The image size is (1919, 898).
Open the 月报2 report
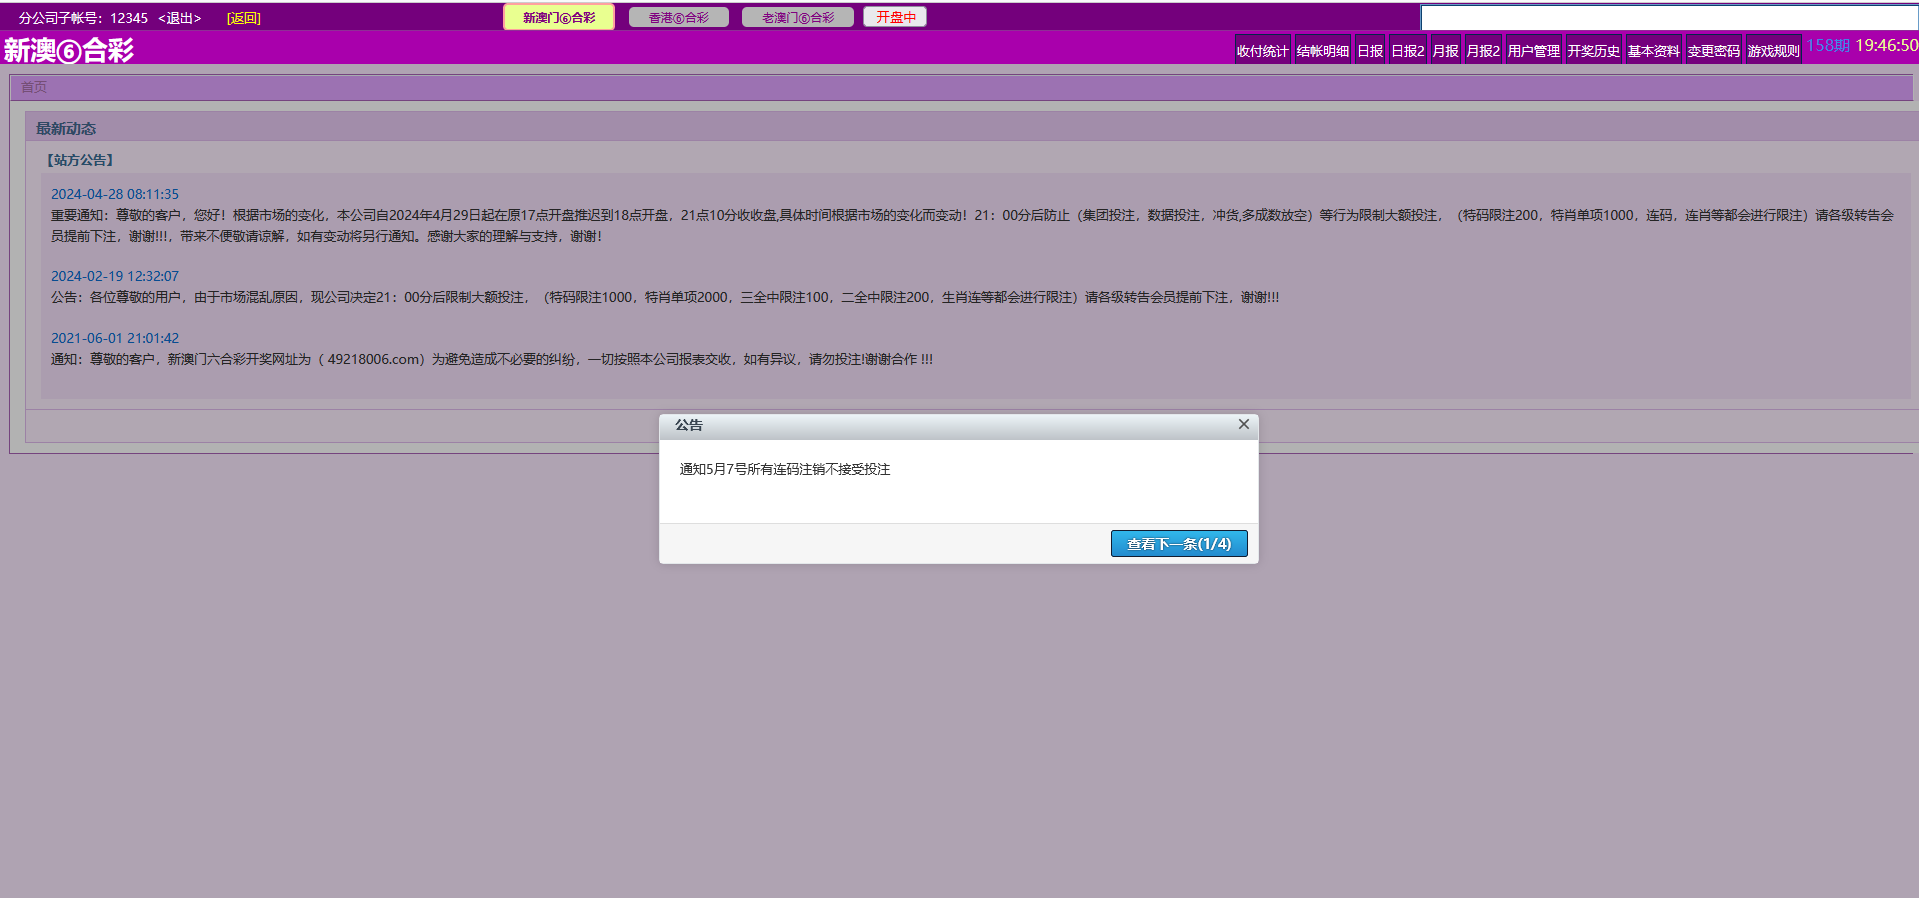point(1482,50)
